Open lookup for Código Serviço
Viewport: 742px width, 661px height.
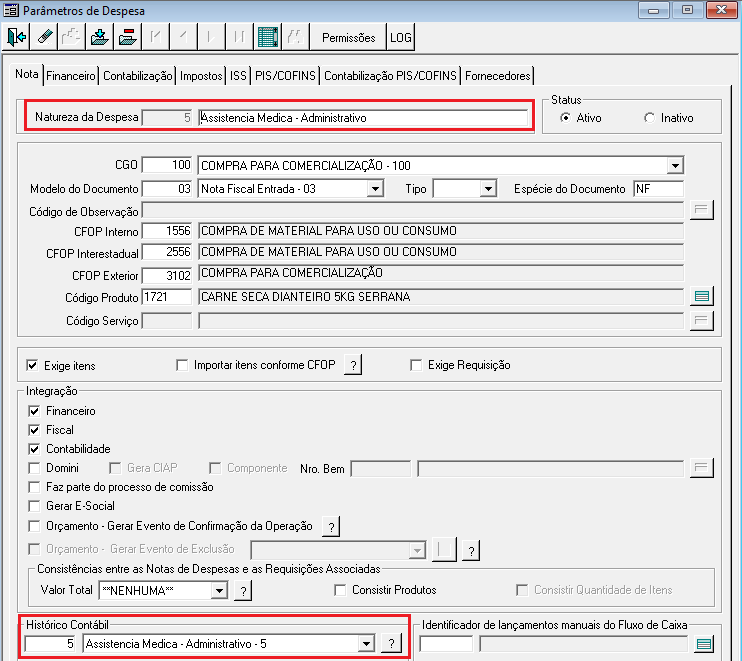coord(702,321)
